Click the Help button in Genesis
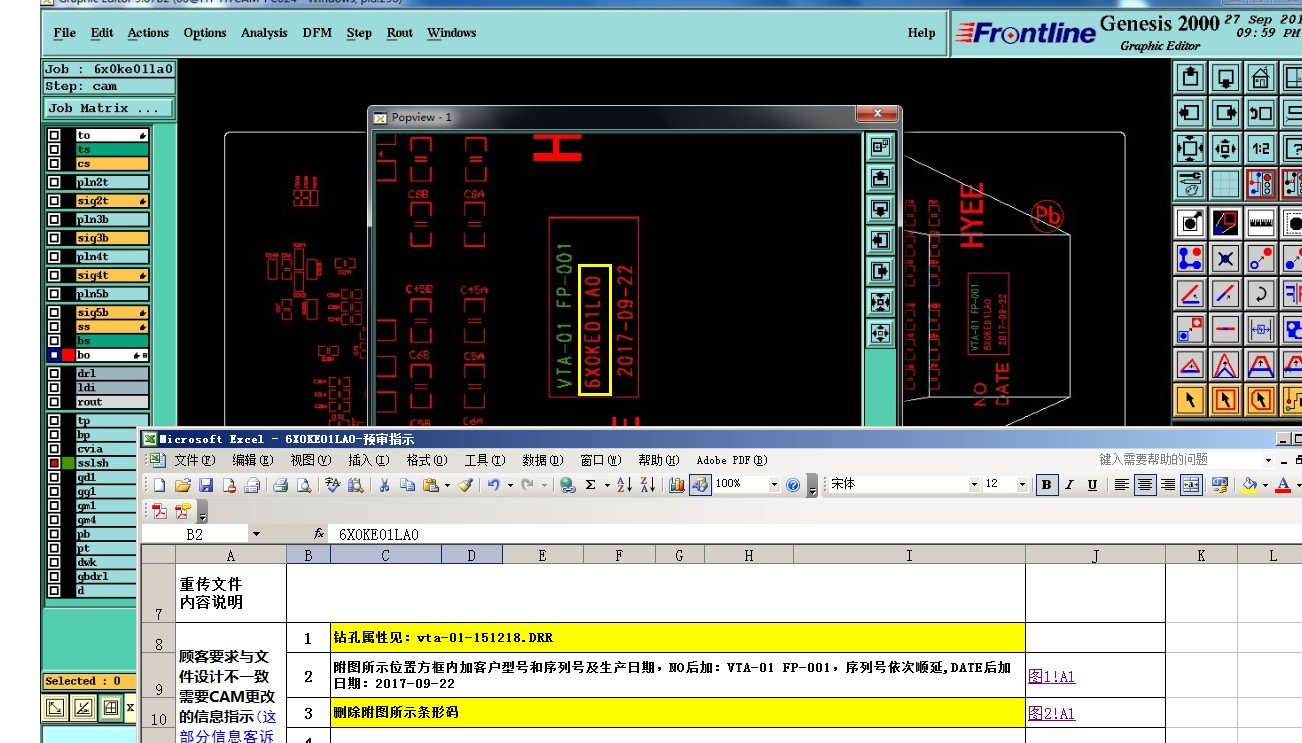The image size is (1302, 743). pyautogui.click(x=921, y=33)
